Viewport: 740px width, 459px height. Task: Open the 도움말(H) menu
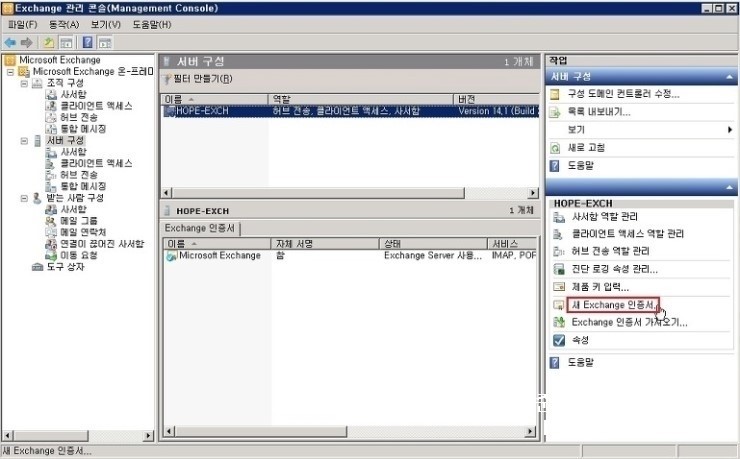point(151,25)
